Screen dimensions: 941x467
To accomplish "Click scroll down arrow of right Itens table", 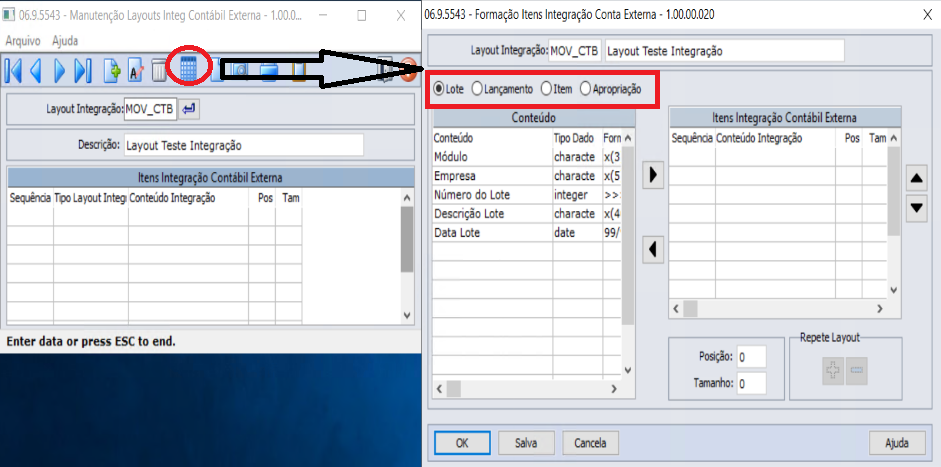I will tap(894, 291).
